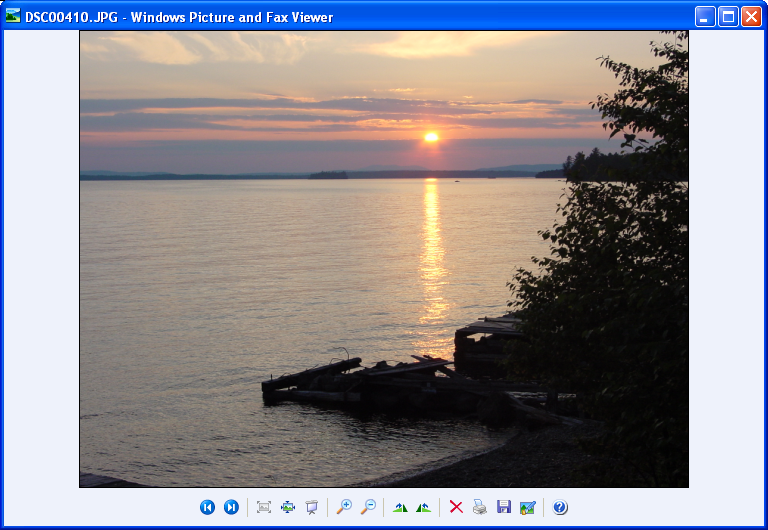The height and width of the screenshot is (530, 768).
Task: Open Help with the question mark icon
Action: pos(560,507)
